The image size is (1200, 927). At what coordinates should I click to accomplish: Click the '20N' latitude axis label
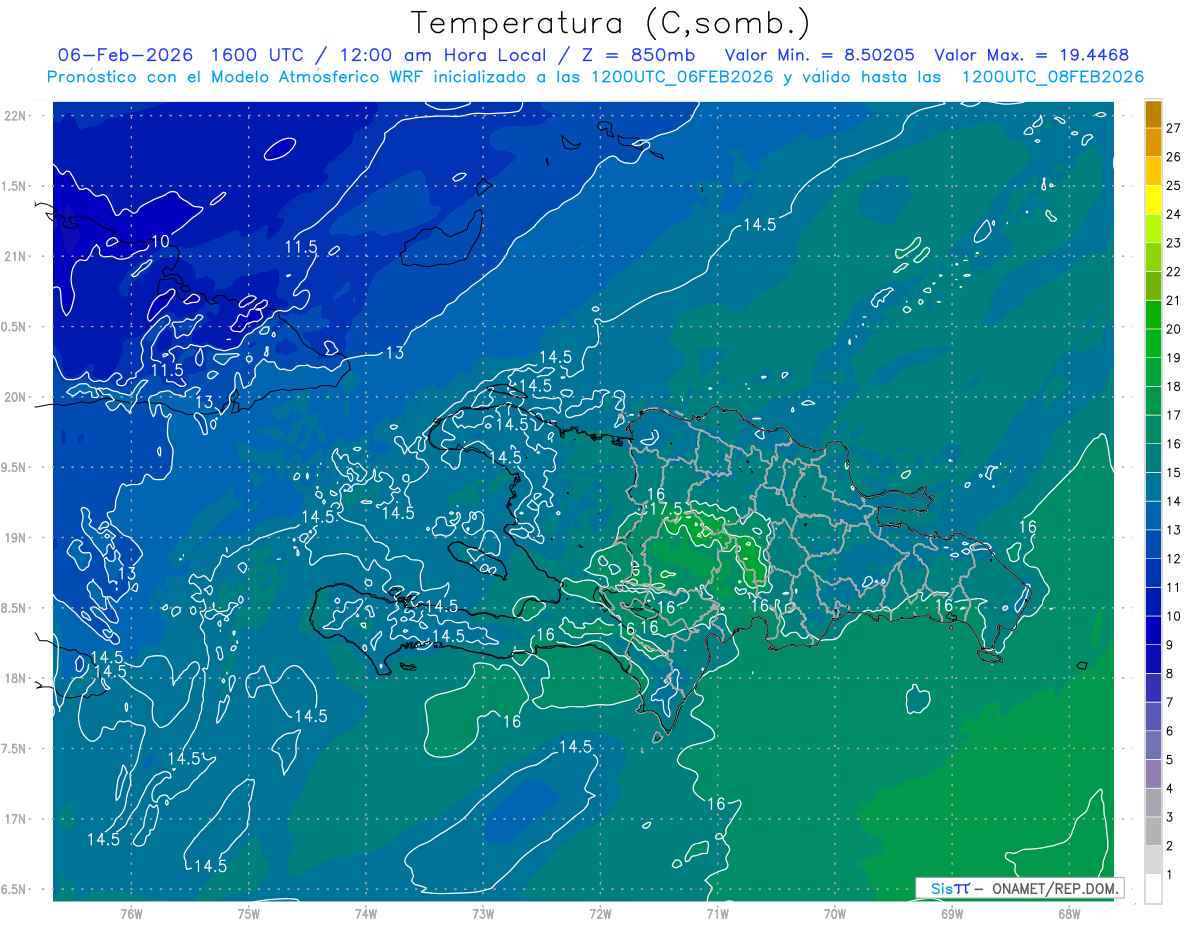16,397
